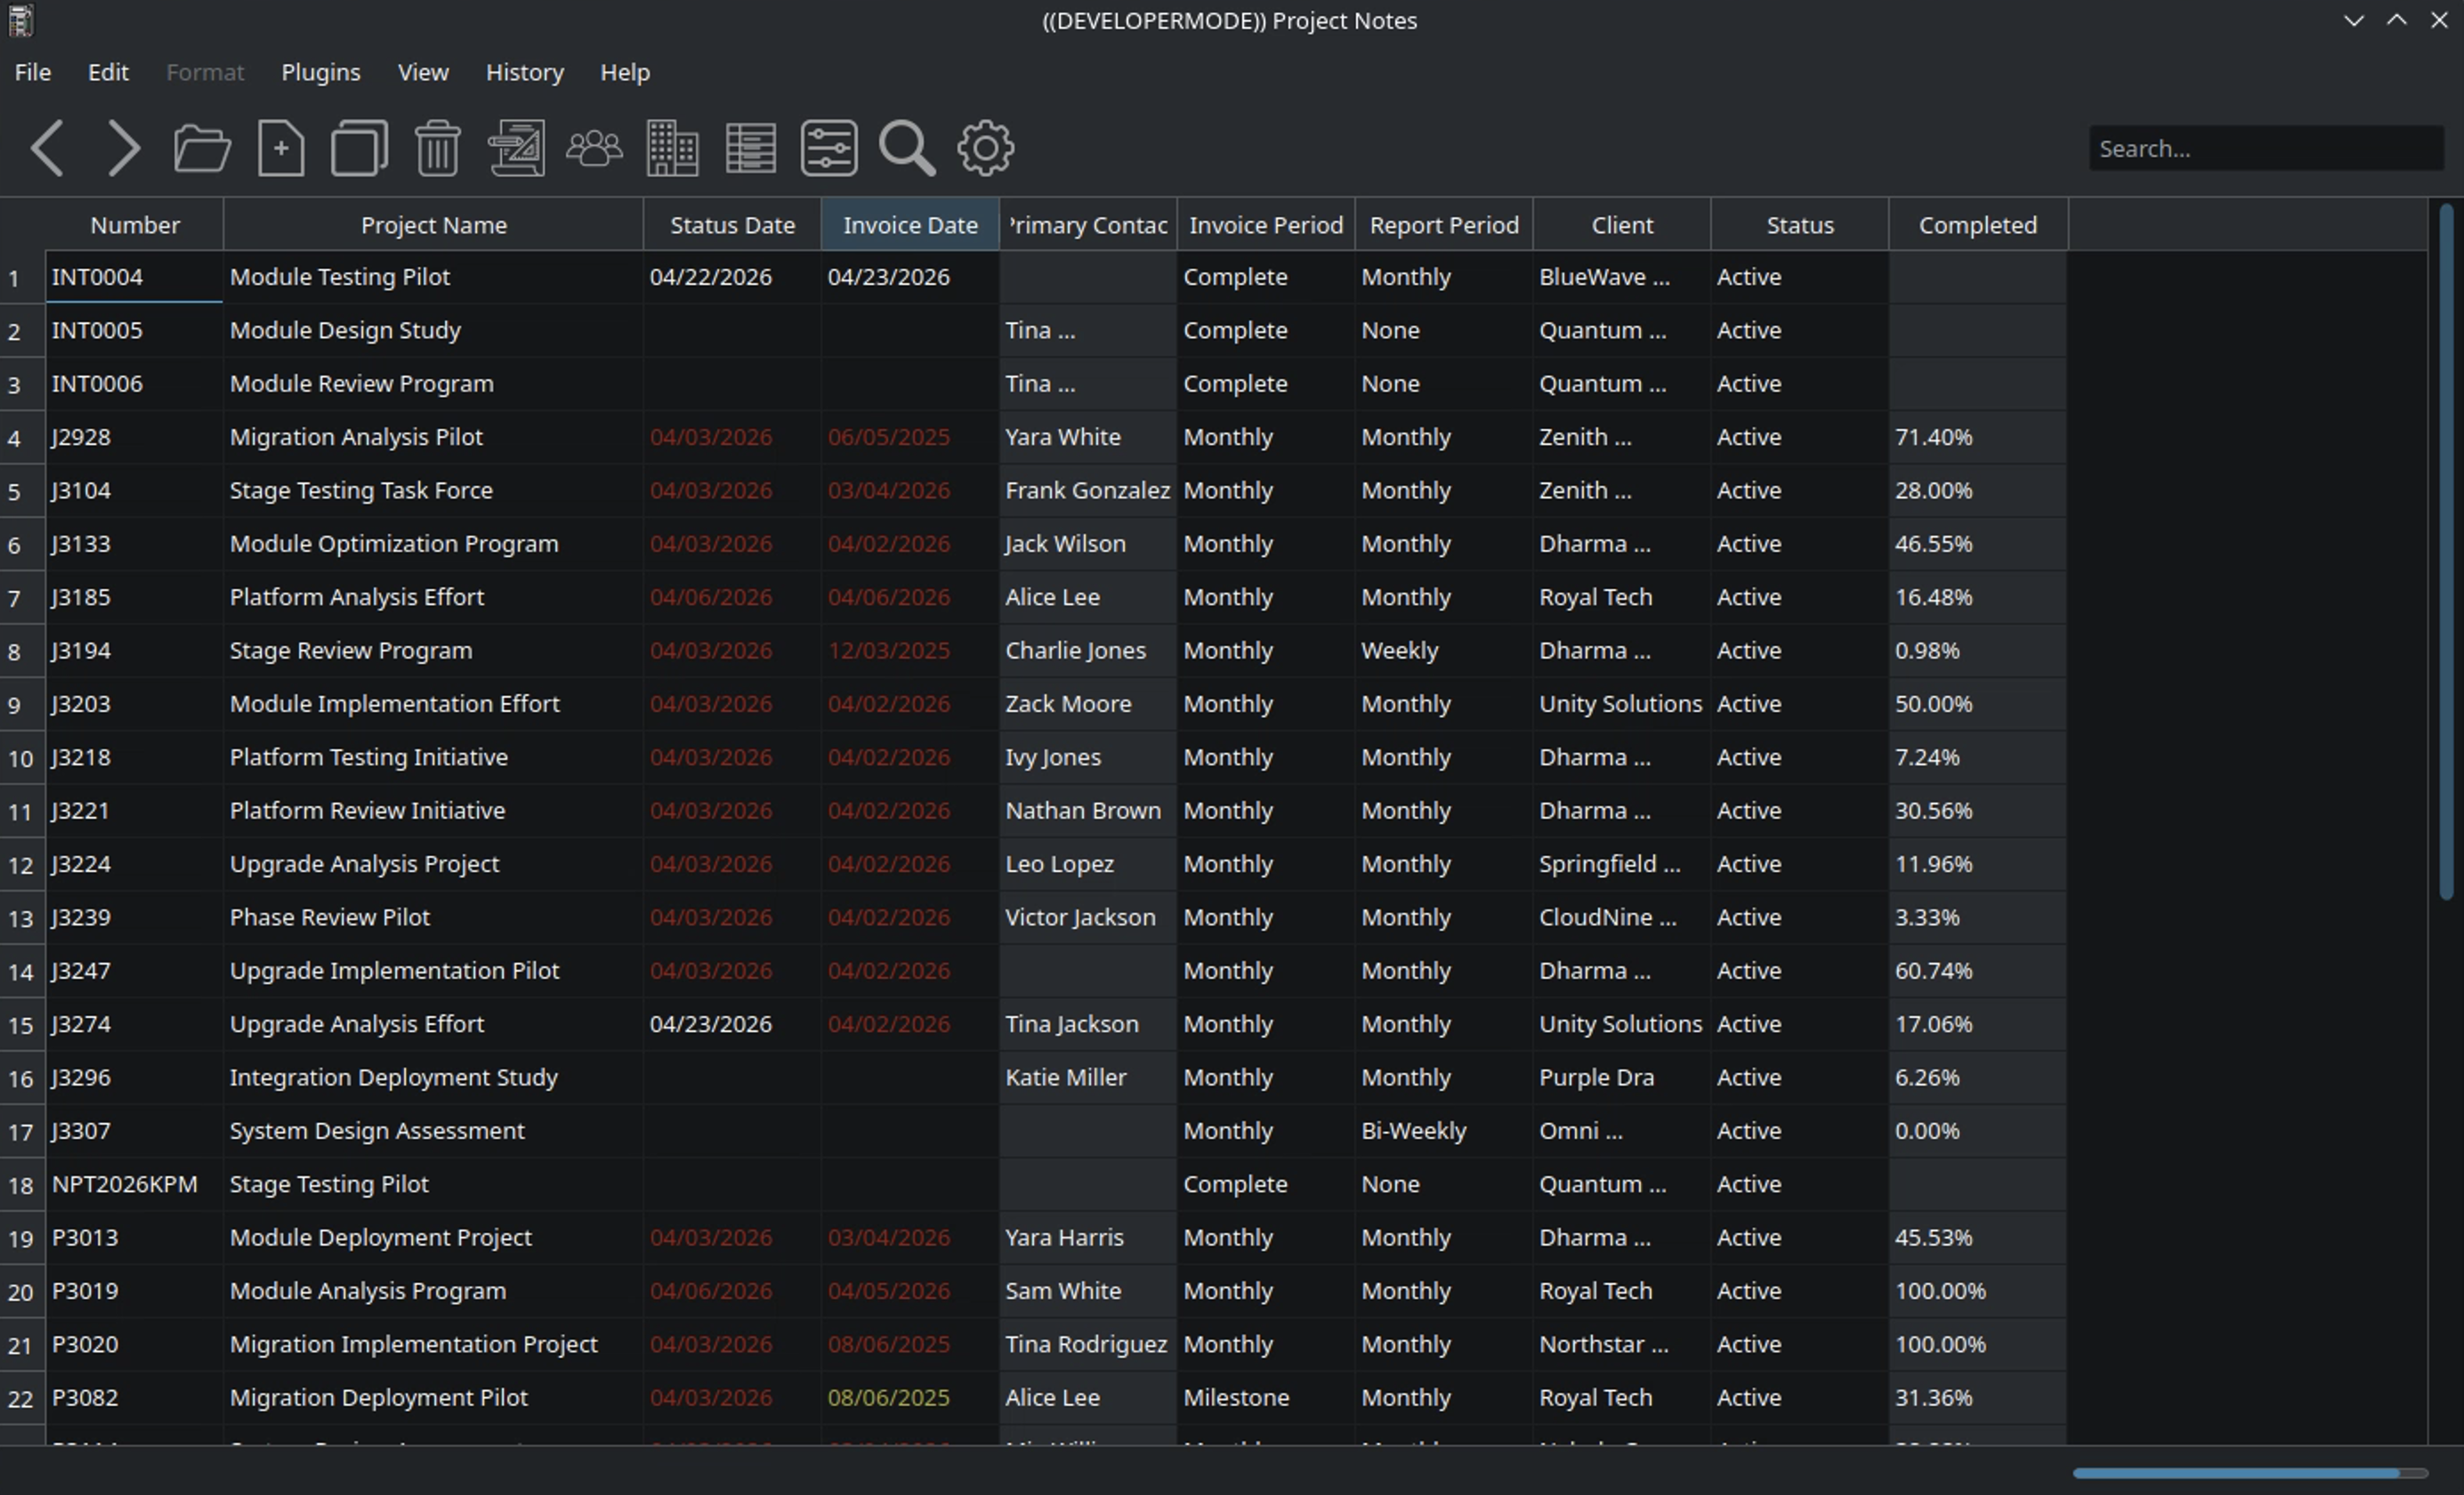Image resolution: width=2464 pixels, height=1495 pixels.
Task: Select invoice date 06/05/2025
Action: click(x=910, y=437)
